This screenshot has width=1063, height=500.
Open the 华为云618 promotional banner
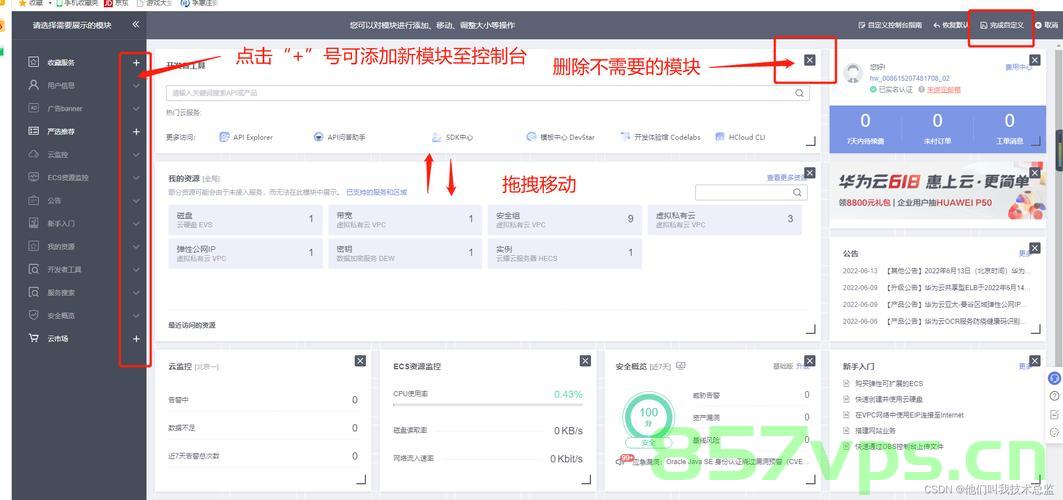tap(938, 190)
